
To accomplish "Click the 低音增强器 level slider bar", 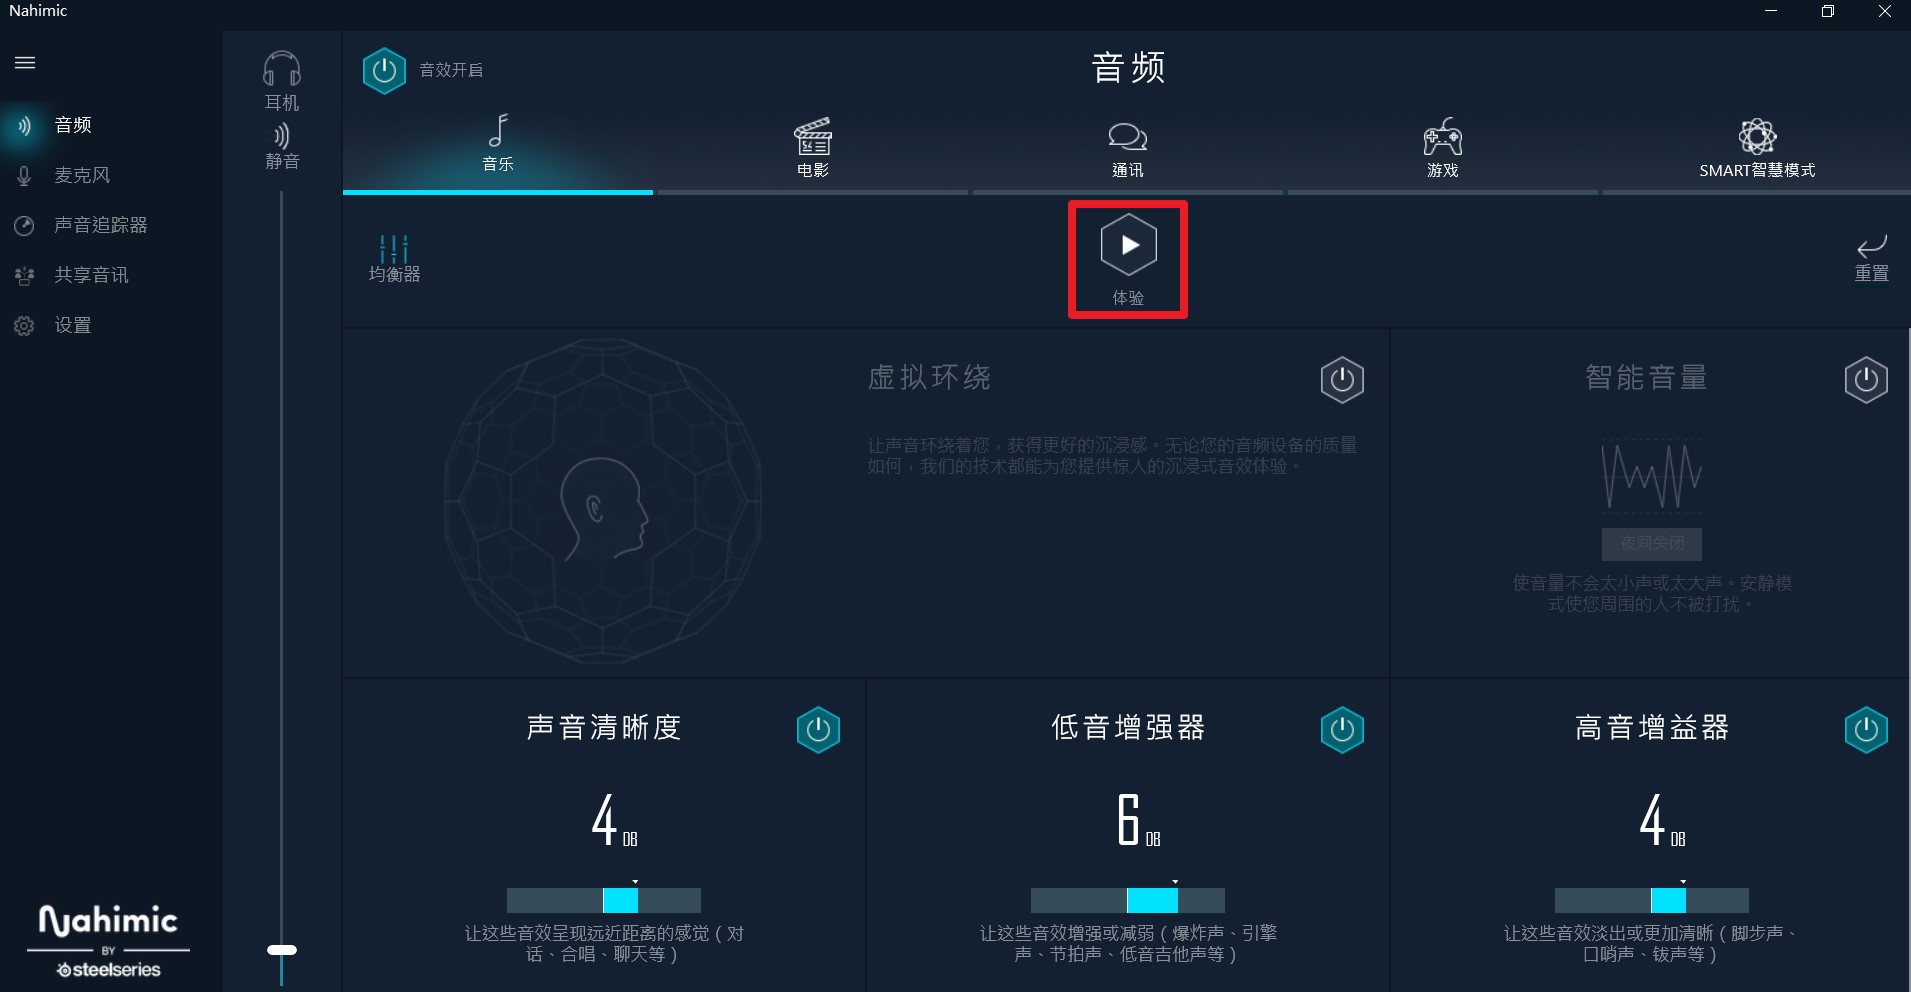I will coord(1128,900).
